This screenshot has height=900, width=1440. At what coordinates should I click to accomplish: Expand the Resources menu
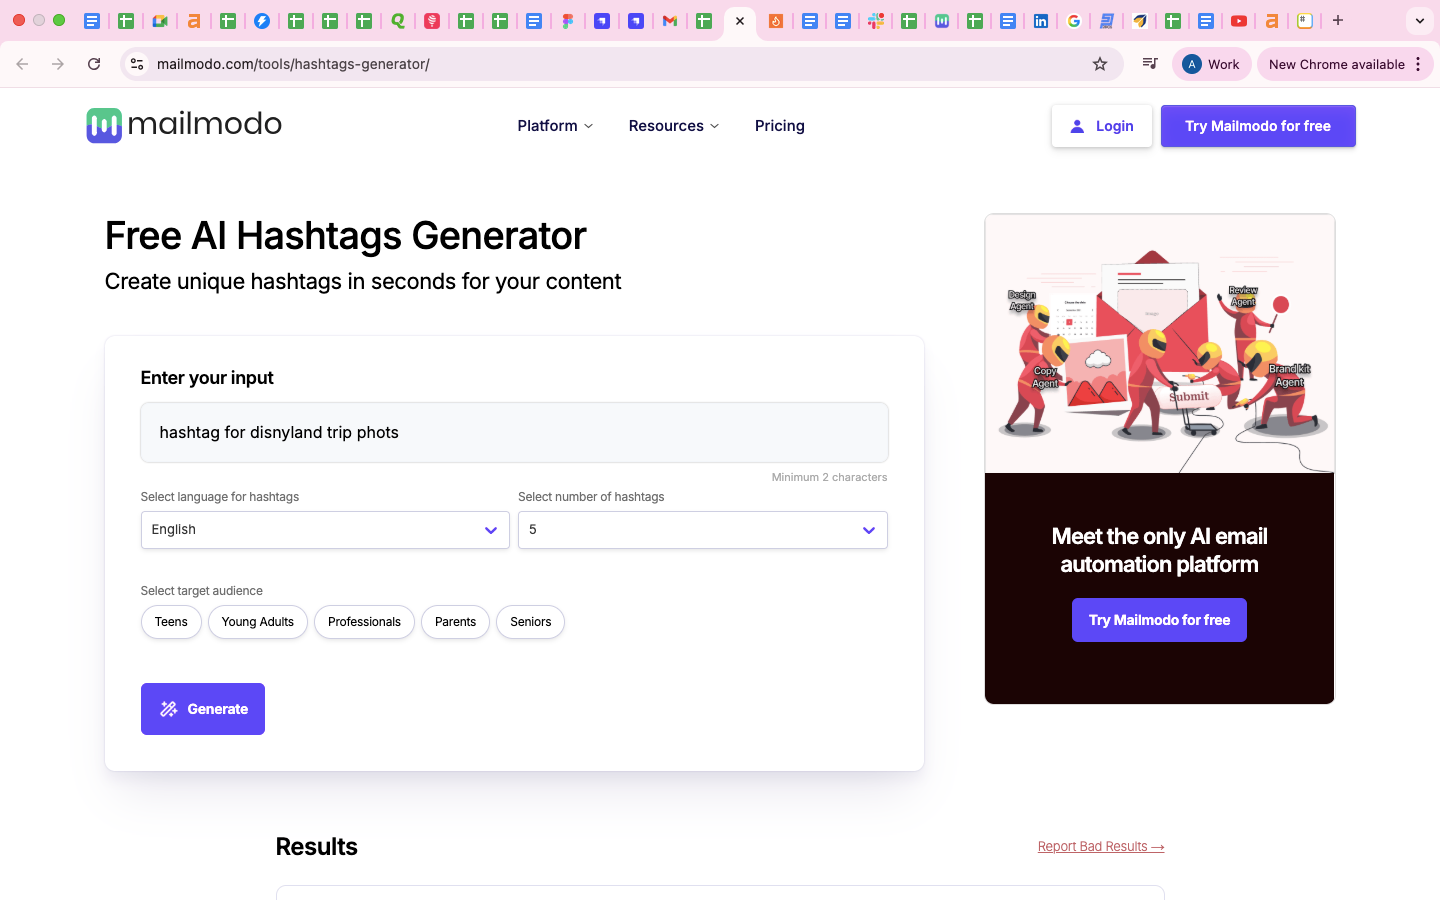[x=673, y=126]
